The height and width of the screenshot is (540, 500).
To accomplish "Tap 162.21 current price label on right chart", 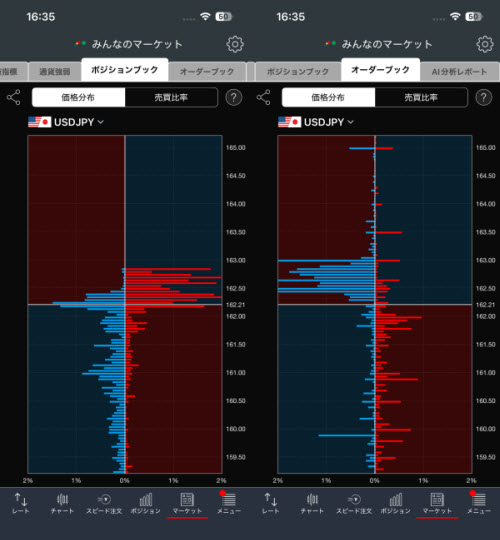I will [486, 305].
